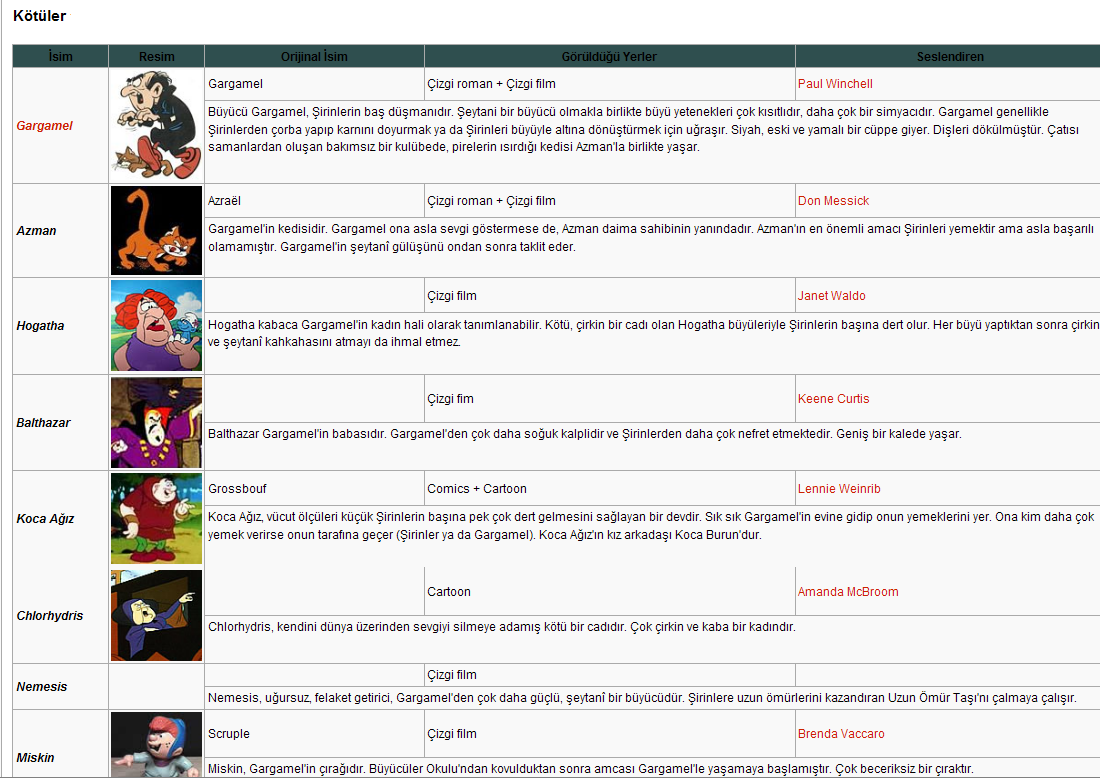1109x778 pixels.
Task: Open Don Messick voice actor link
Action: pos(833,201)
